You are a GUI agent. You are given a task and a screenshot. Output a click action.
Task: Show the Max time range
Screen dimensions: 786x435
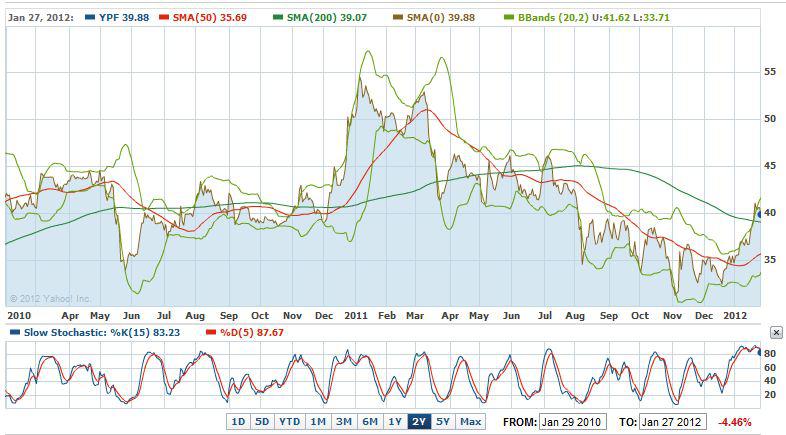tap(470, 422)
